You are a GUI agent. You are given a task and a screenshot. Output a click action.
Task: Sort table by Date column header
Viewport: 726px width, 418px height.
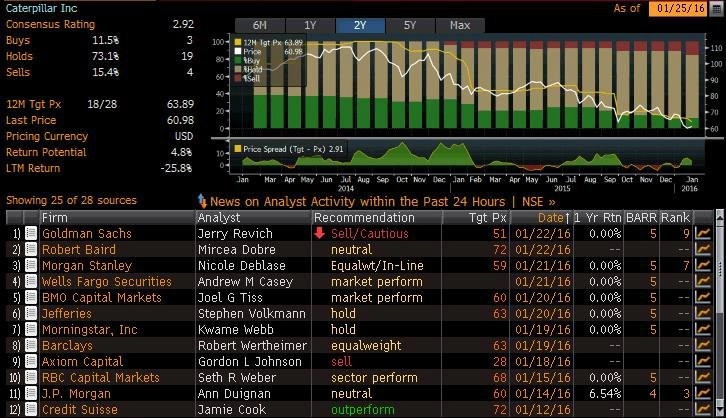pos(541,218)
